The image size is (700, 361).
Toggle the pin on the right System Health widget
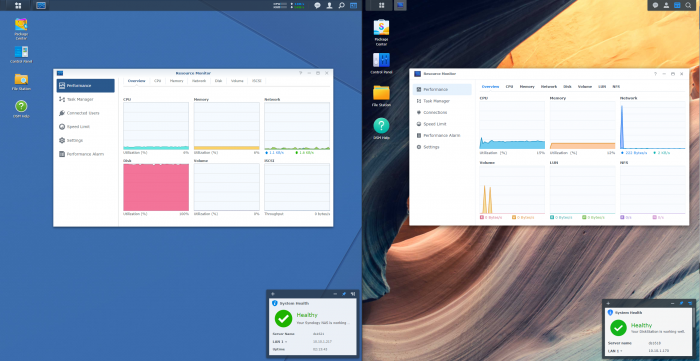click(x=681, y=303)
